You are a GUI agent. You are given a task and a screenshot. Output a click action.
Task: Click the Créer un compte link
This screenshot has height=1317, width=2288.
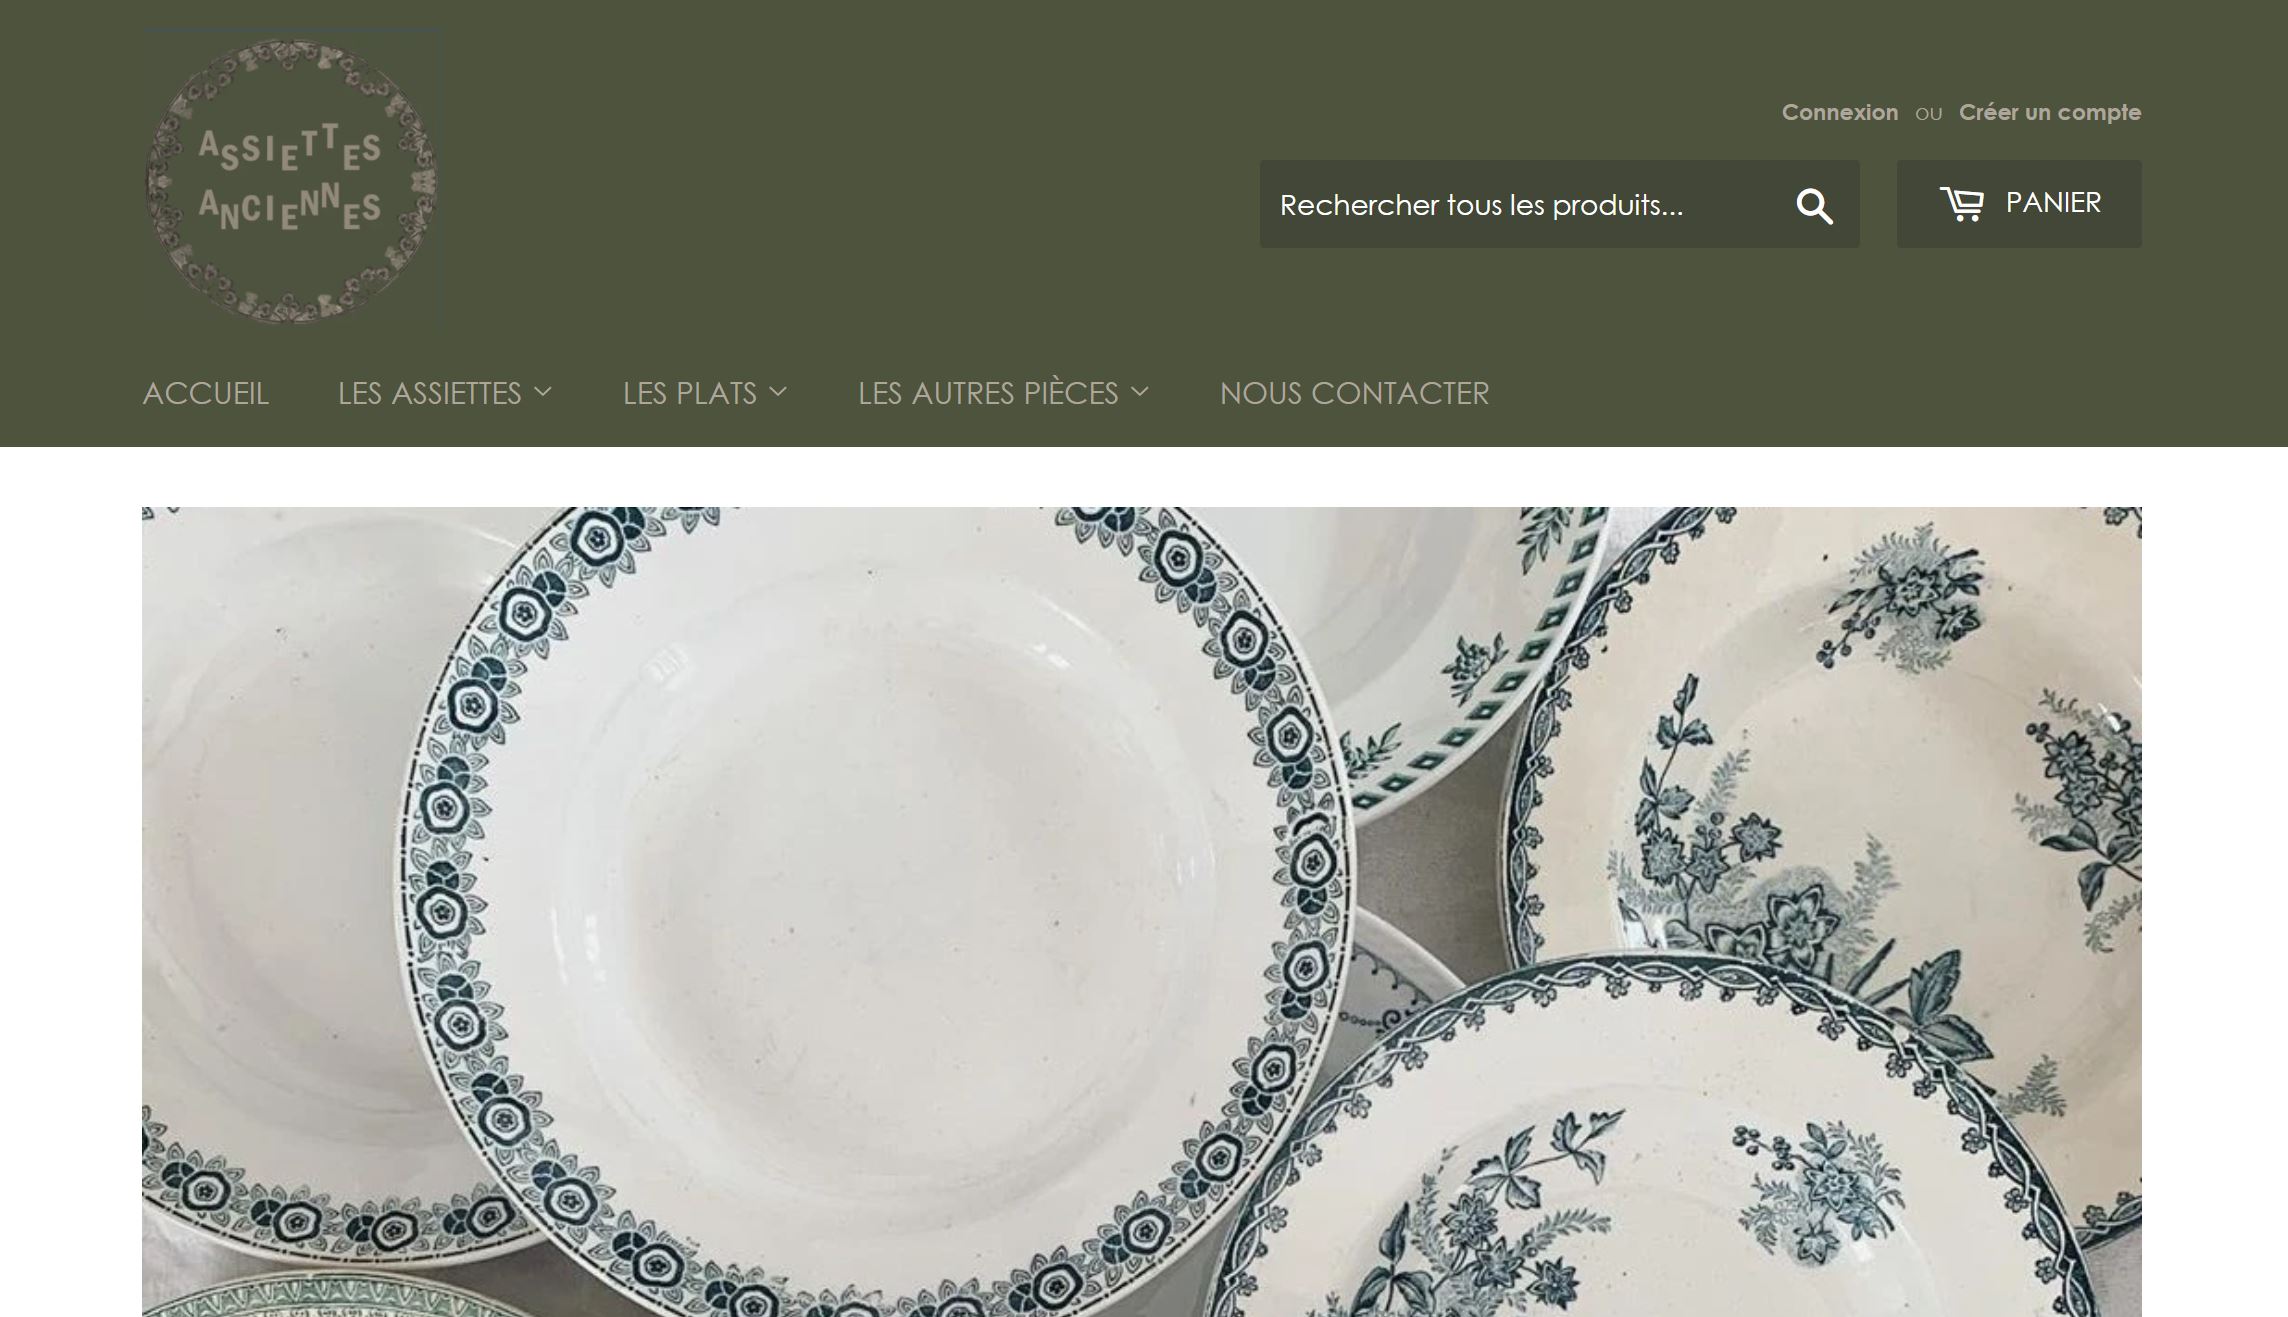coord(2050,112)
